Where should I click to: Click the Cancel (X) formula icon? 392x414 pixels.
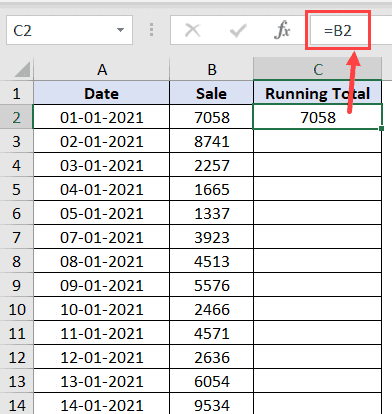[x=193, y=30]
